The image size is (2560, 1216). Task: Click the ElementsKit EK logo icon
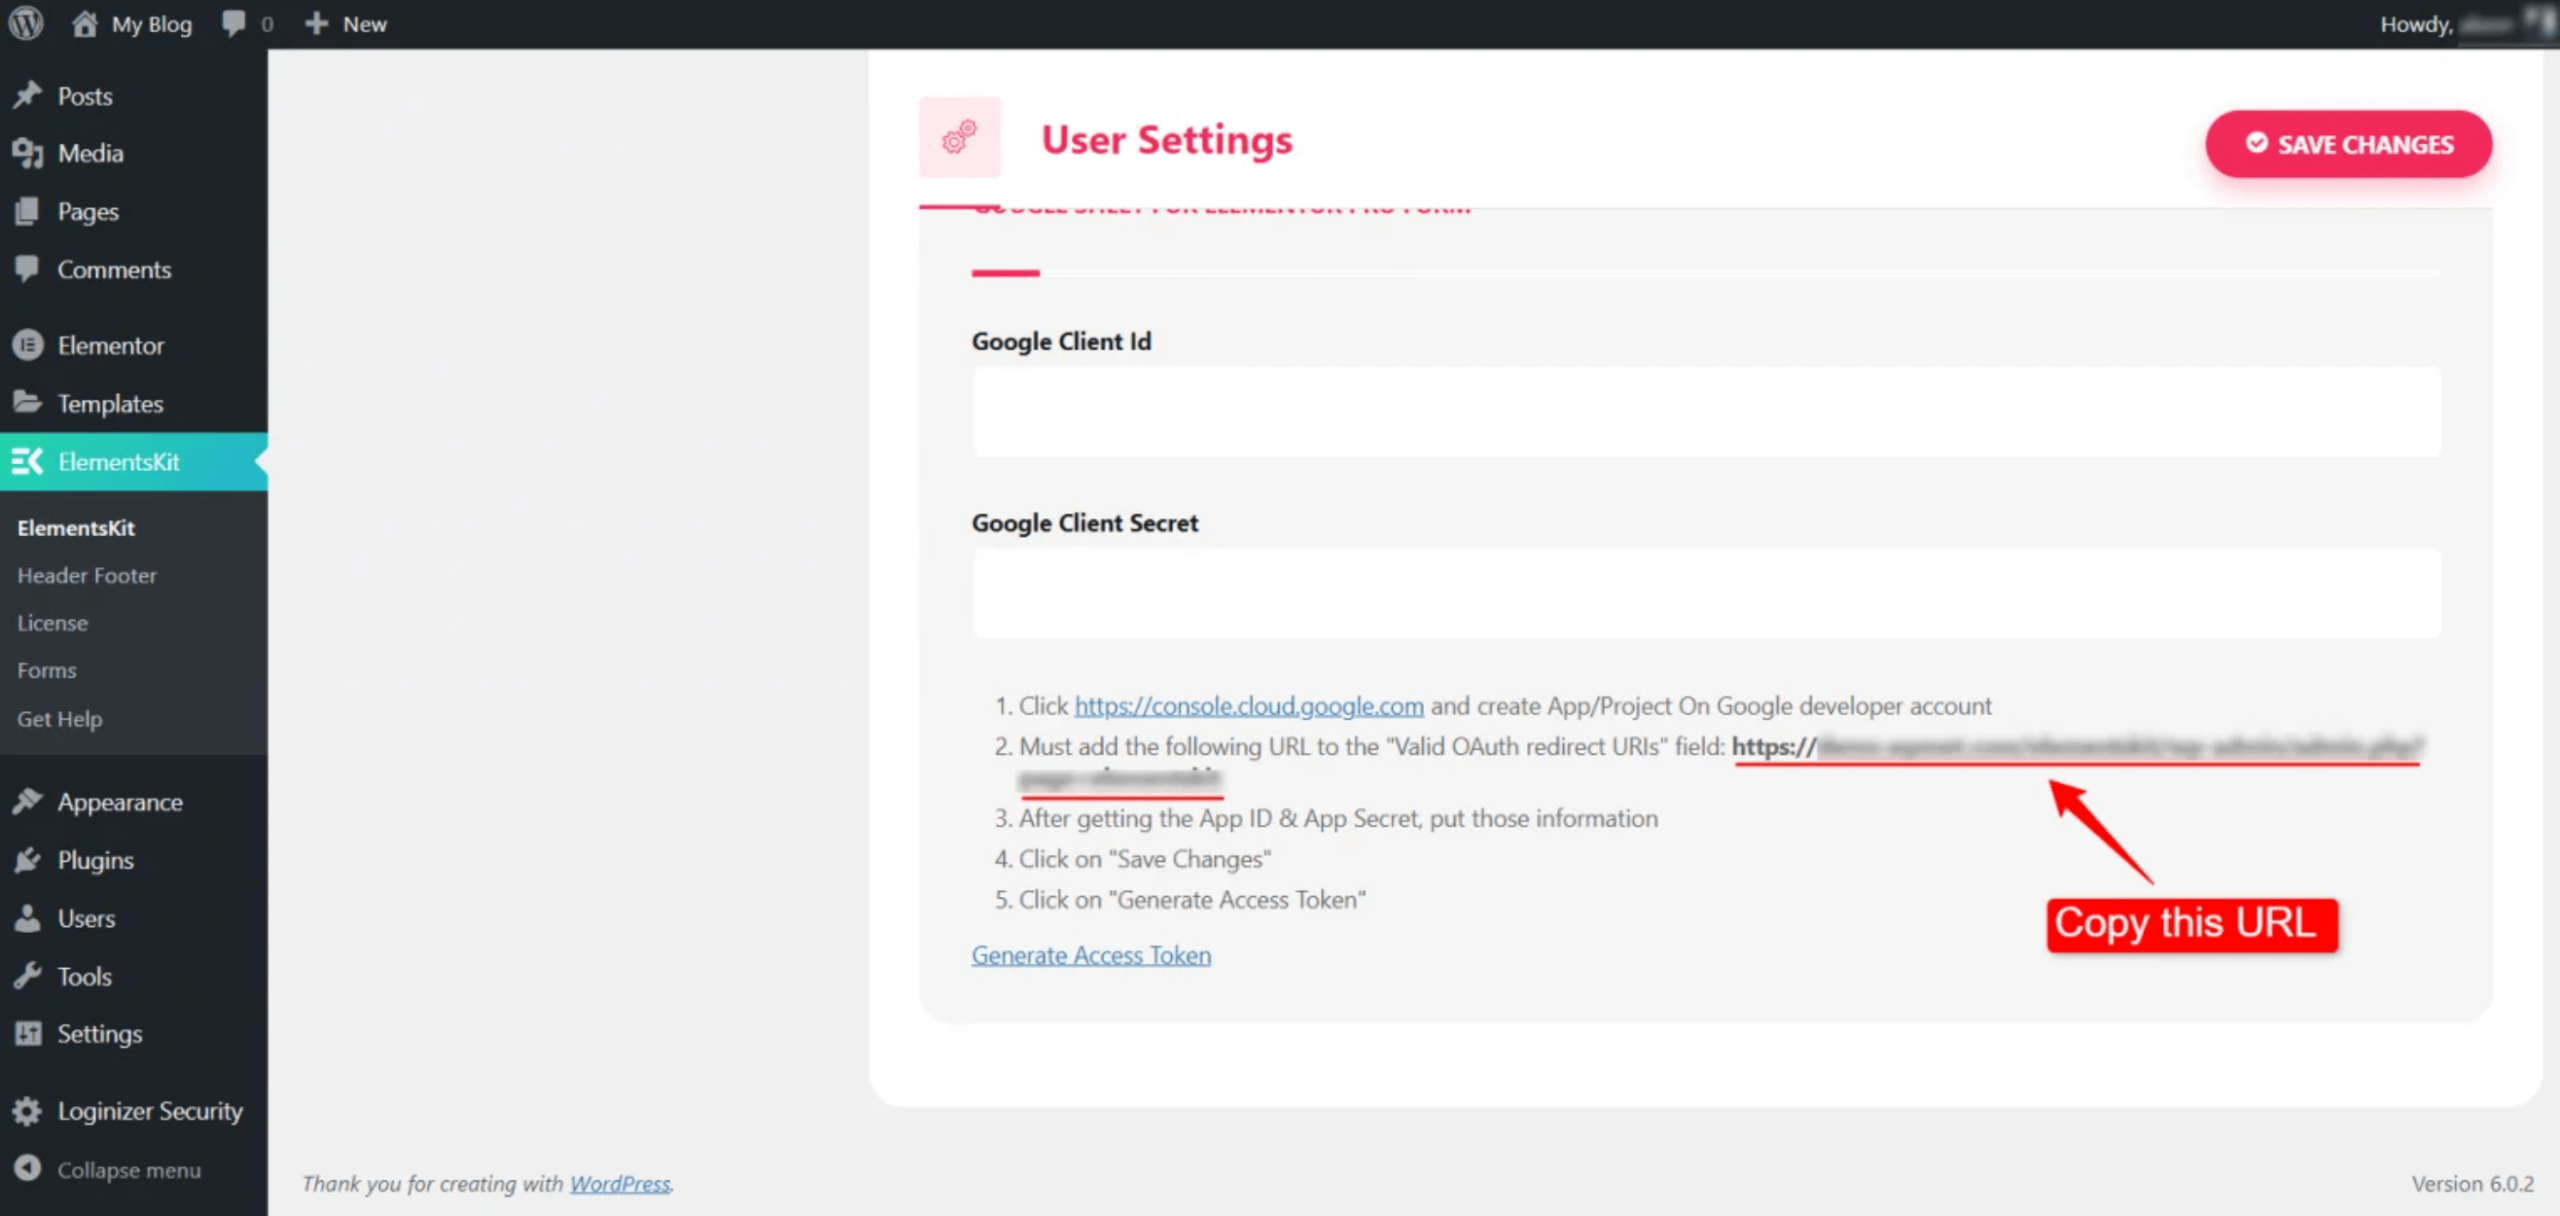pyautogui.click(x=28, y=461)
